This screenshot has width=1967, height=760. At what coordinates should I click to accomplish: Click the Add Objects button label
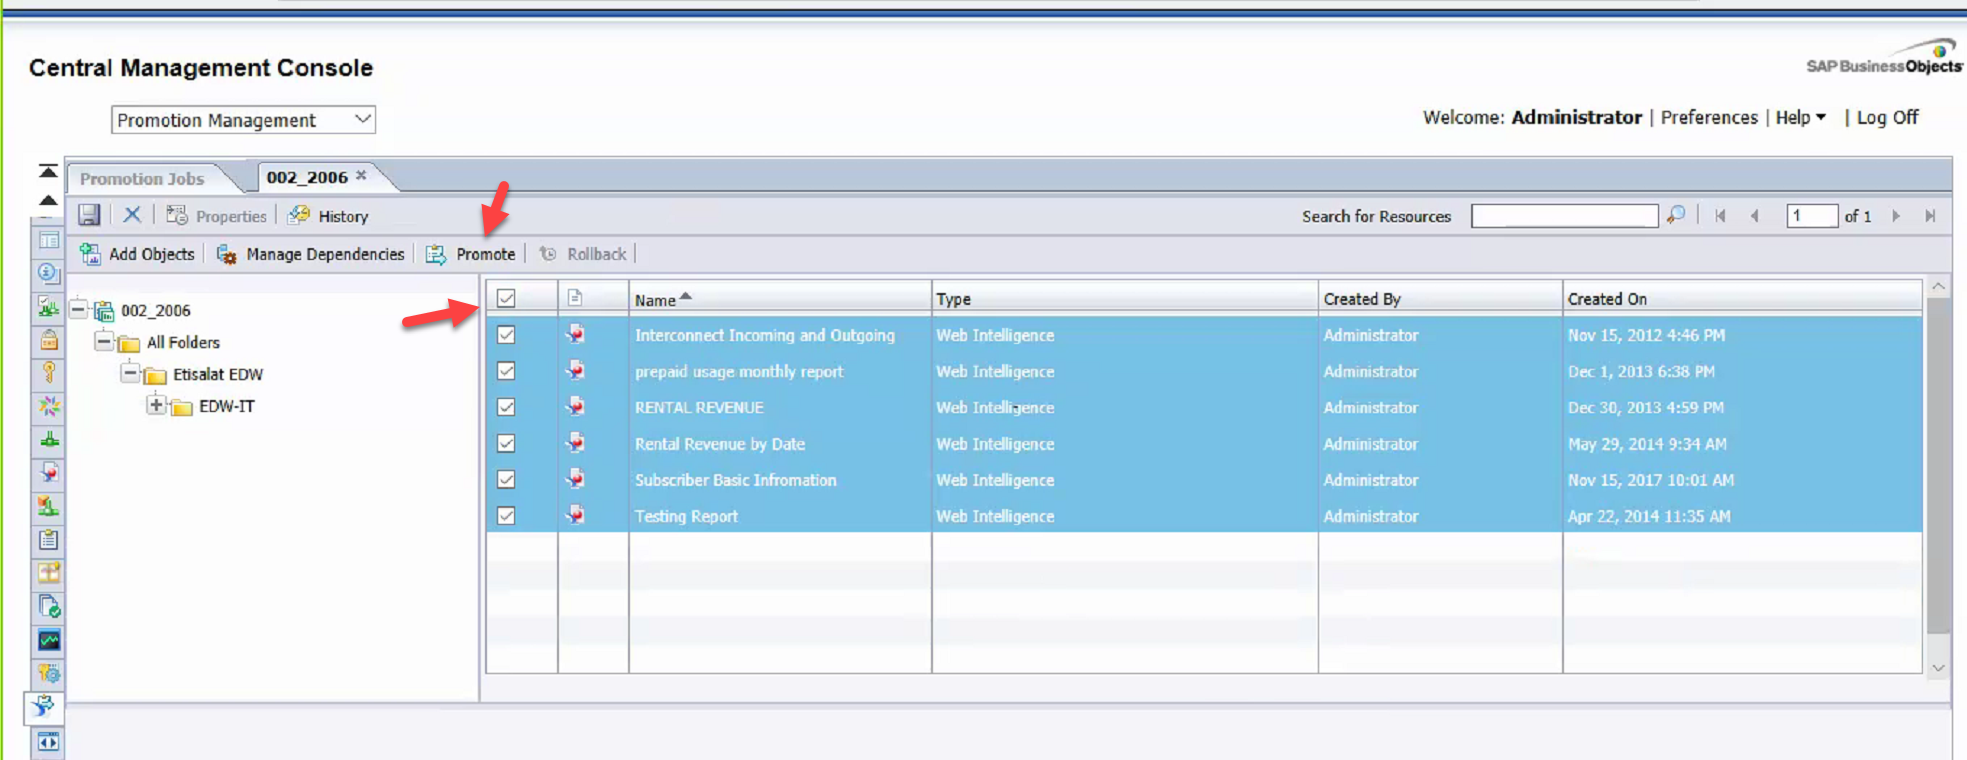152,254
